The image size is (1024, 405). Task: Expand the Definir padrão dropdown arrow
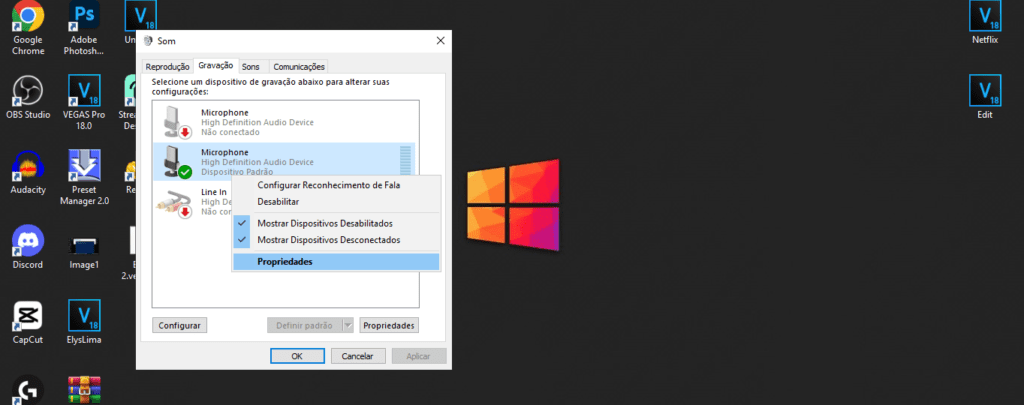pyautogui.click(x=348, y=325)
